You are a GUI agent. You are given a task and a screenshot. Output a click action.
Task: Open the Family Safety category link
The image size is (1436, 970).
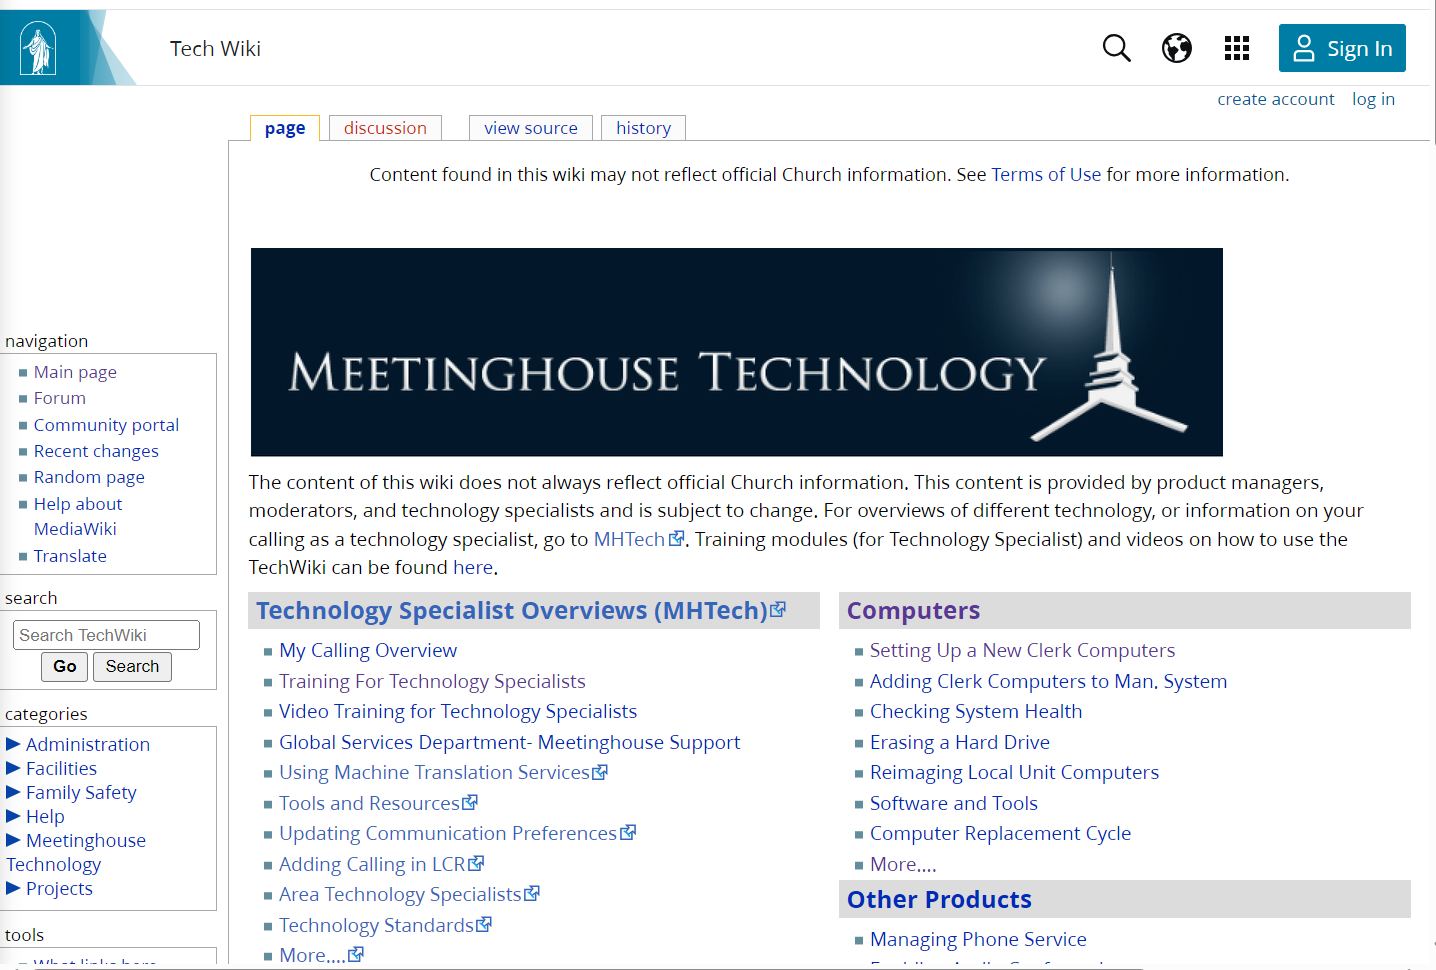(x=81, y=792)
